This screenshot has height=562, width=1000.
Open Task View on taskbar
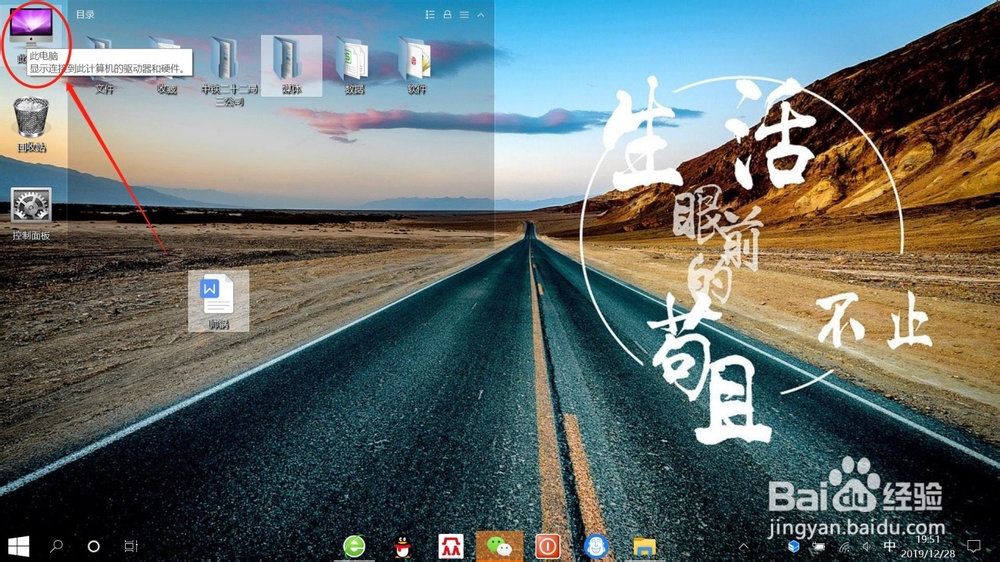coord(131,546)
